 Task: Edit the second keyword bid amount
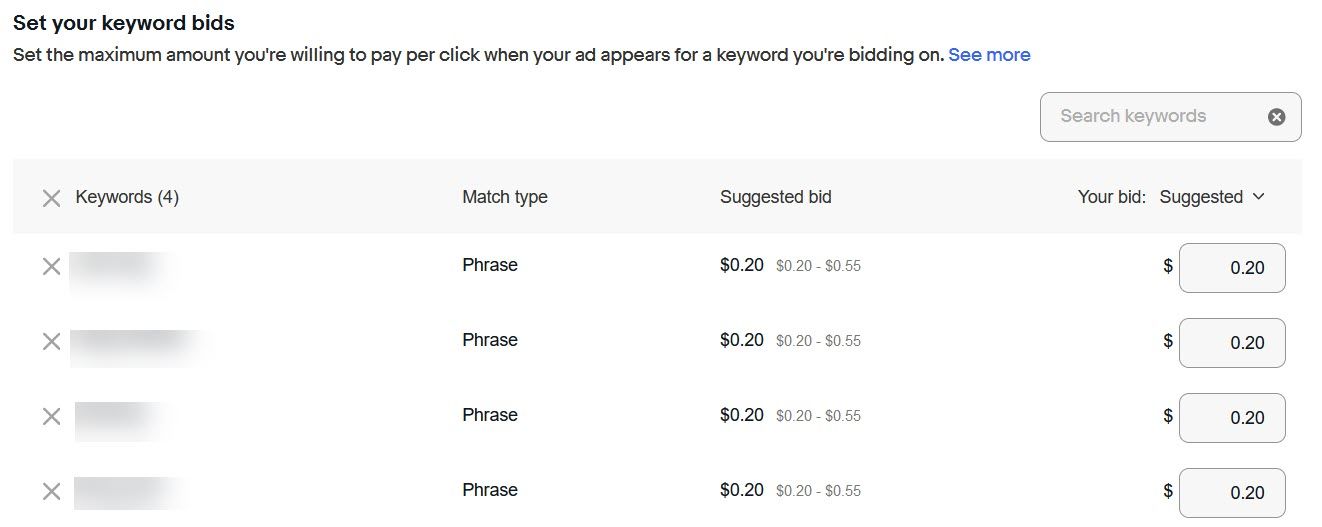point(1232,343)
